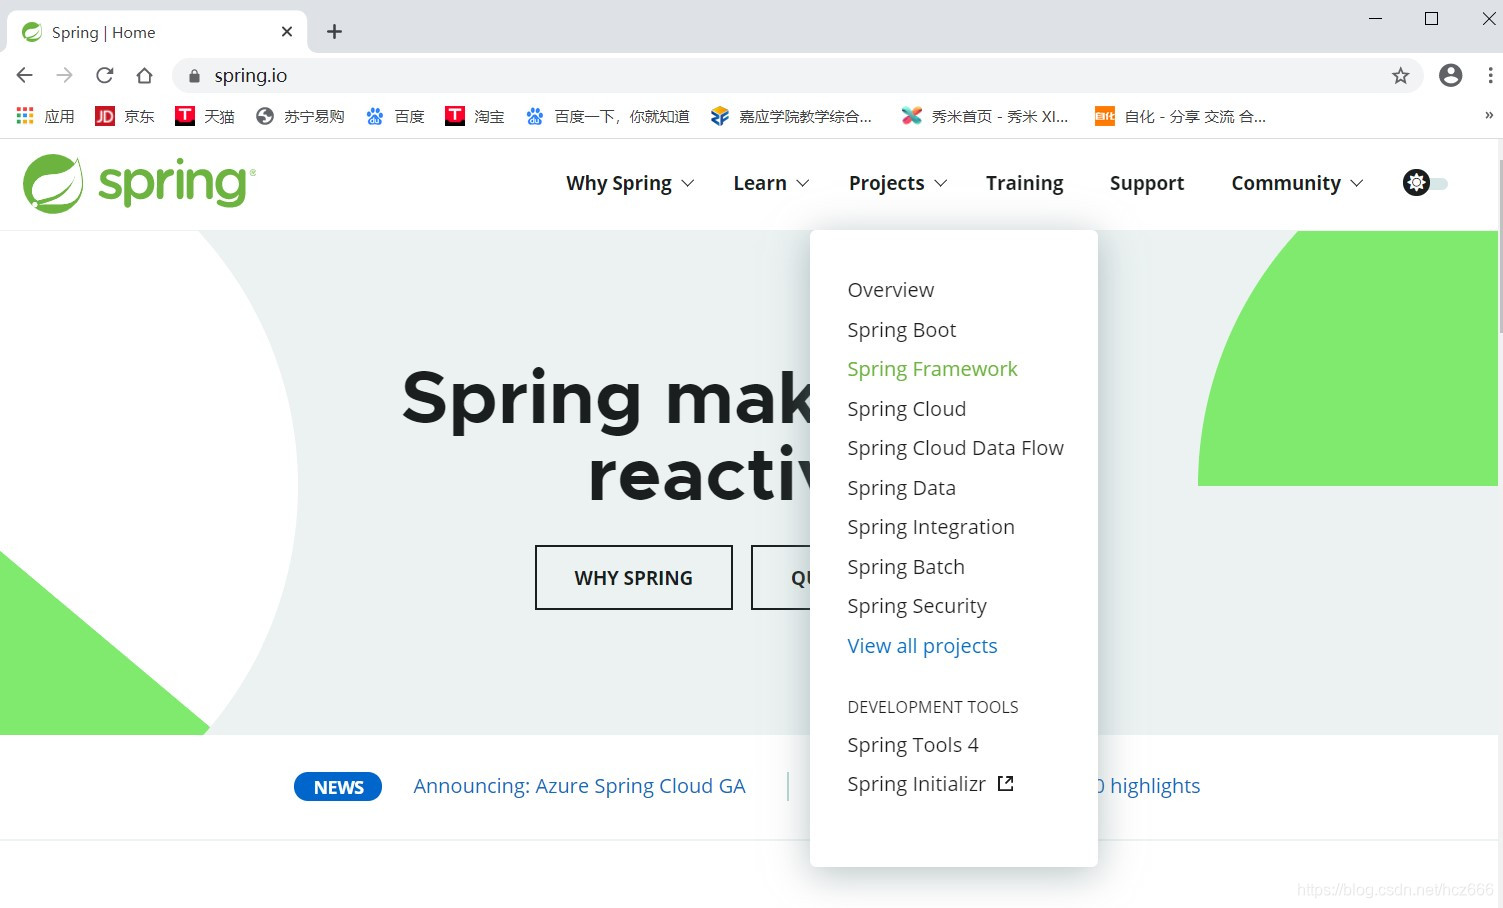Viewport: 1503px width, 908px height.
Task: Click the browser forward arrow
Action: 65,75
